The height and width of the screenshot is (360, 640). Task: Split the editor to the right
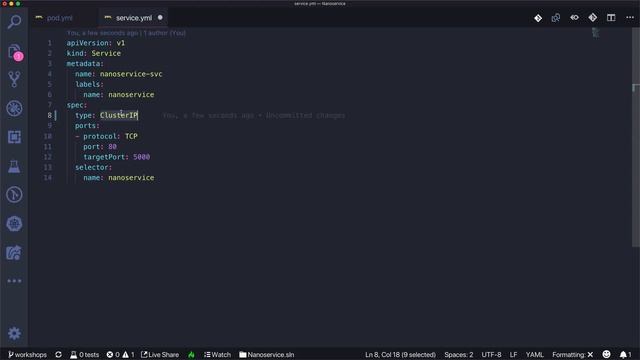611,18
